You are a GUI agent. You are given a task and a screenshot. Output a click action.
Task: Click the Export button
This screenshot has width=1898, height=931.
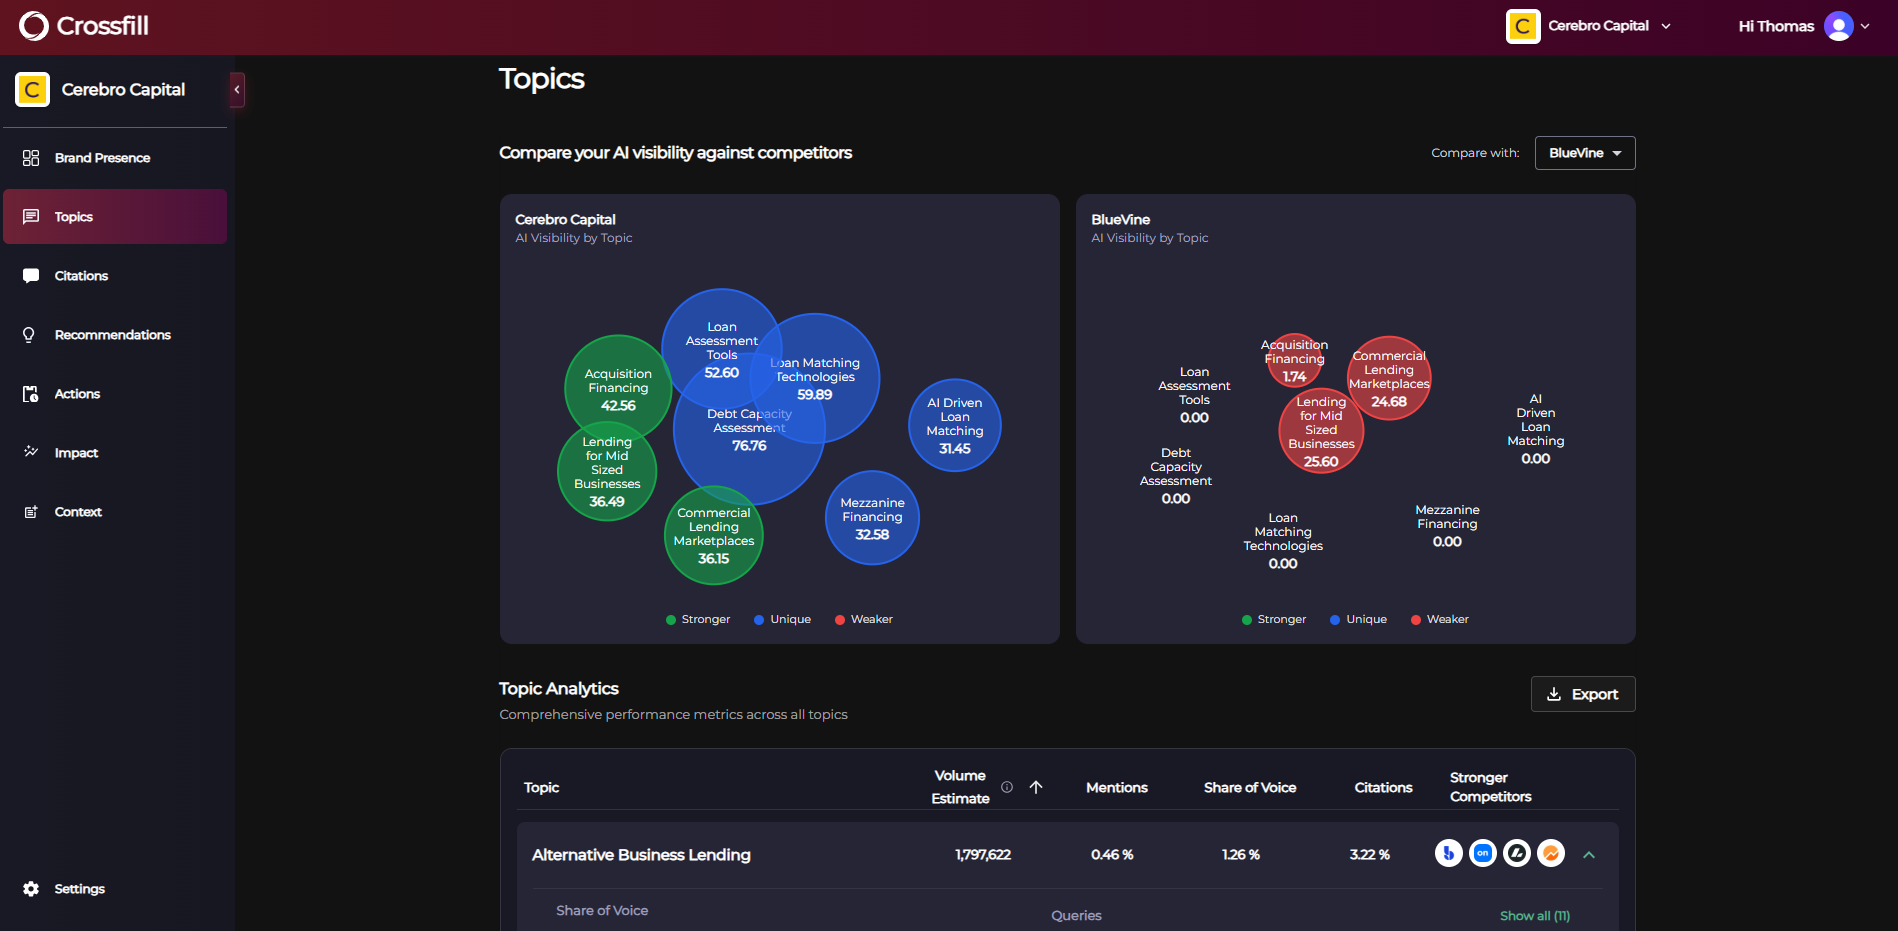[x=1583, y=694]
